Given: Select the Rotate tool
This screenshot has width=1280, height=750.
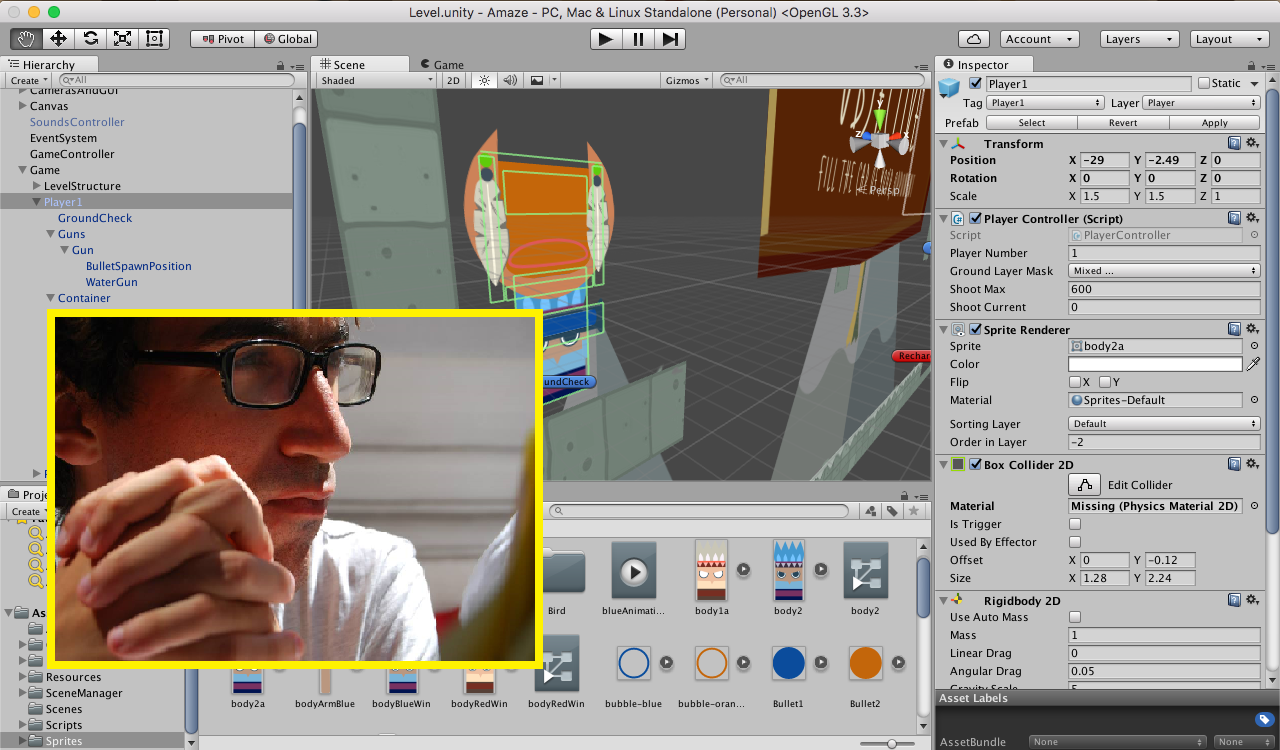Looking at the screenshot, I should (x=90, y=39).
